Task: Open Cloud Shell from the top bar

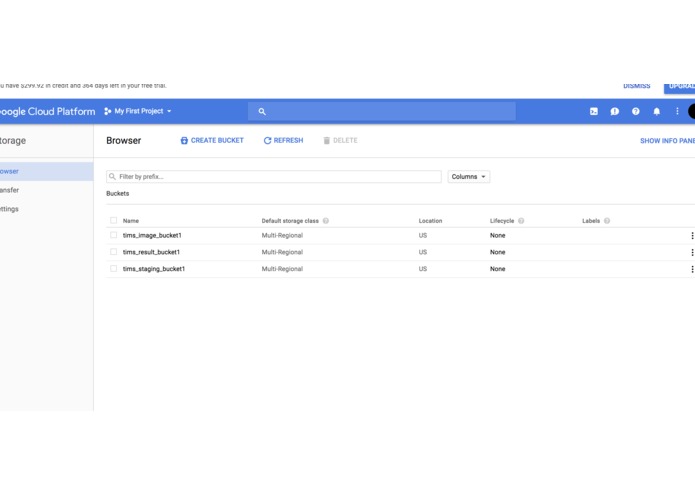Action: pyautogui.click(x=593, y=112)
